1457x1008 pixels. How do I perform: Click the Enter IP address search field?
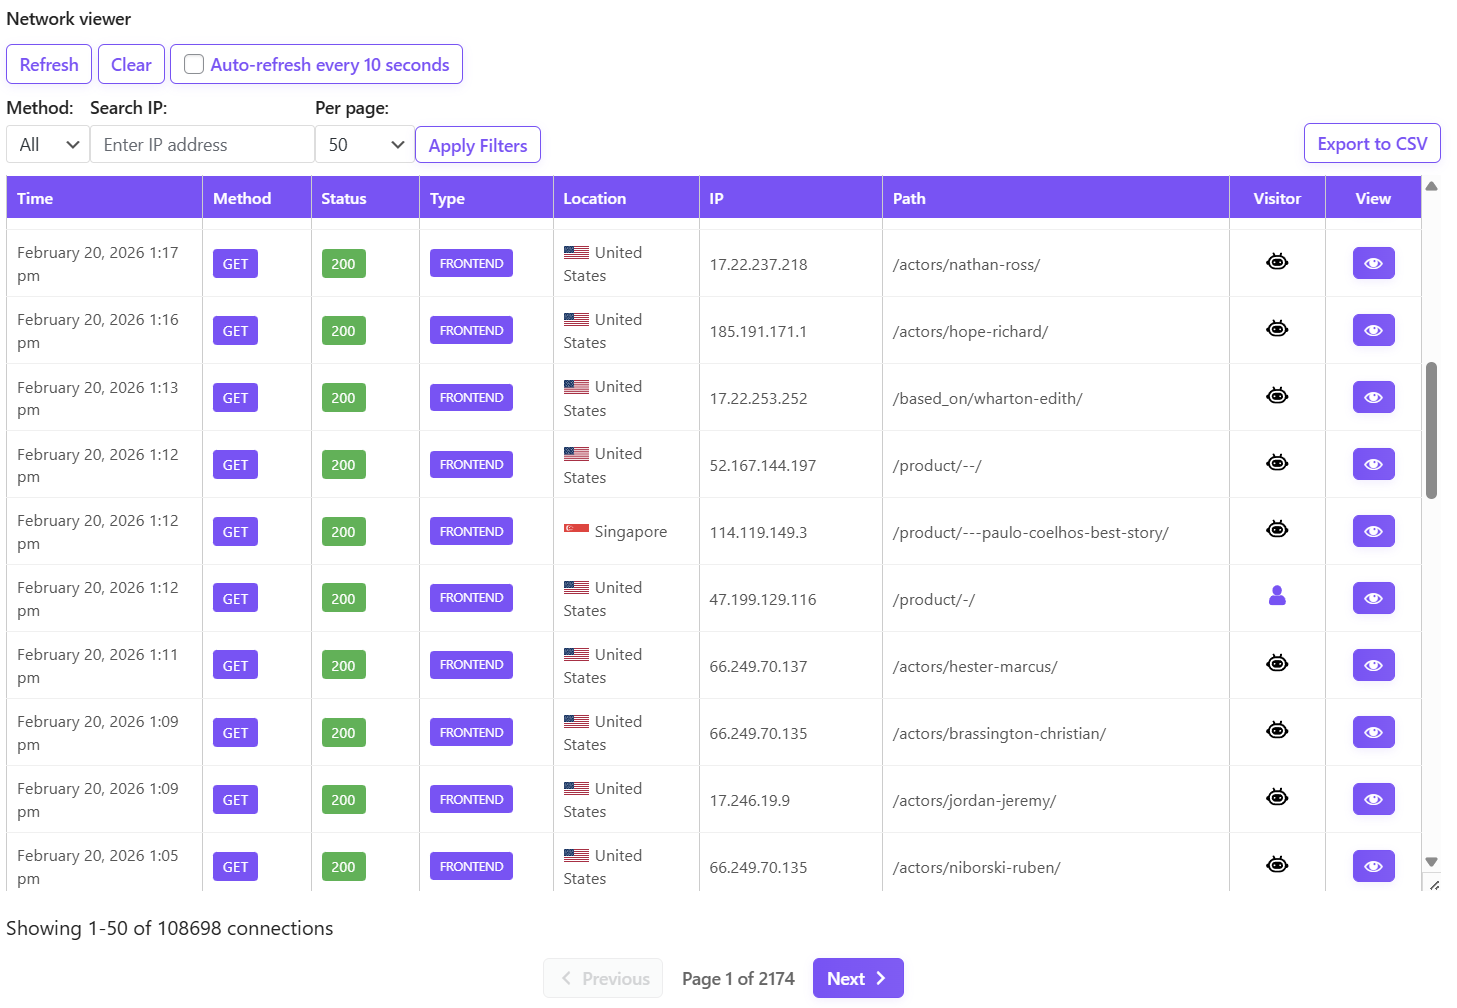pyautogui.click(x=201, y=144)
